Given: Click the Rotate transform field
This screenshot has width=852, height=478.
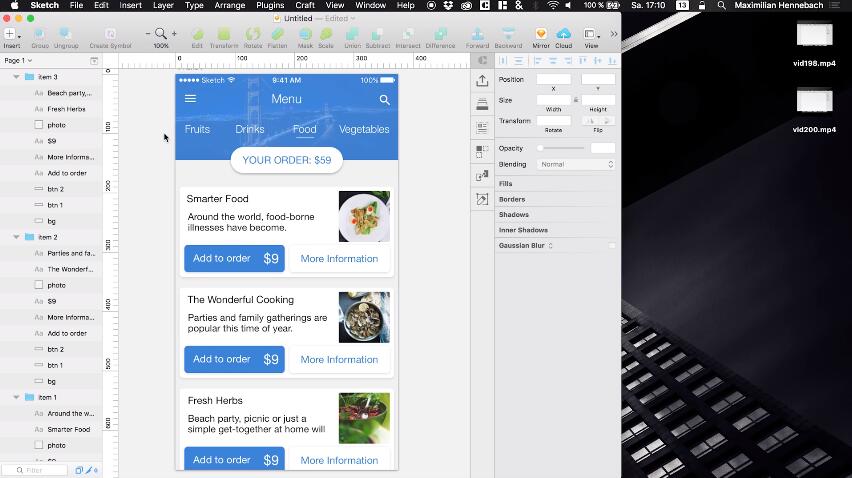Looking at the screenshot, I should (554, 121).
